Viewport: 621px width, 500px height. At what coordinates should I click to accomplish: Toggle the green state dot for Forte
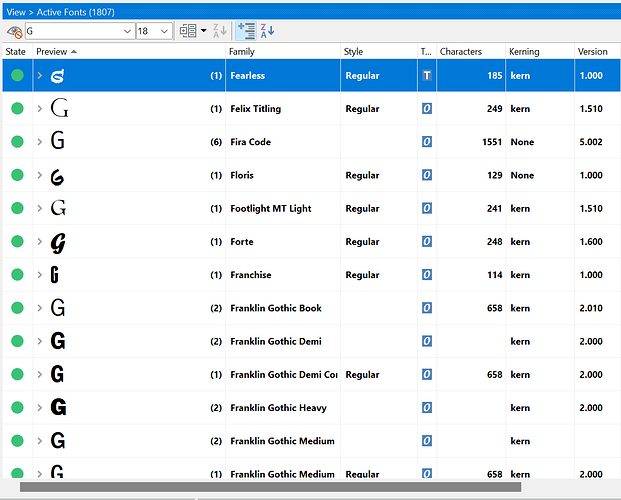pos(17,241)
